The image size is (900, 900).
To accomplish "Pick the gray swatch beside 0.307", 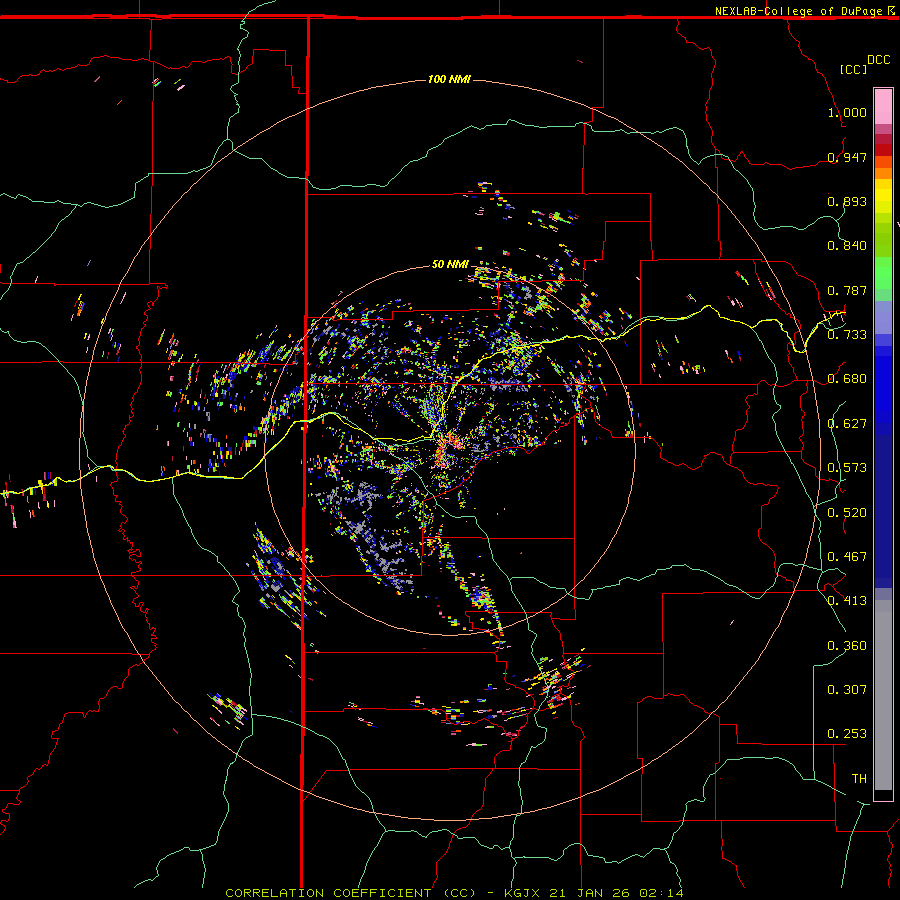I will tap(883, 690).
